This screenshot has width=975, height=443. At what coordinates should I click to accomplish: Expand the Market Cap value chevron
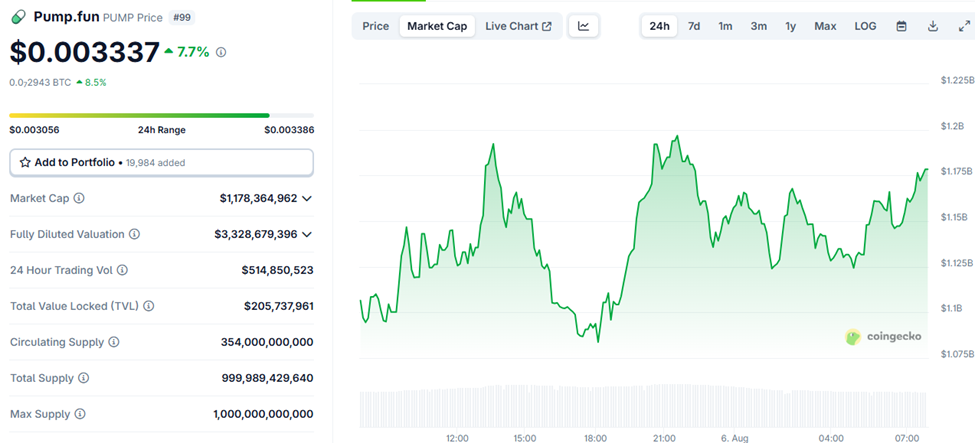point(307,199)
